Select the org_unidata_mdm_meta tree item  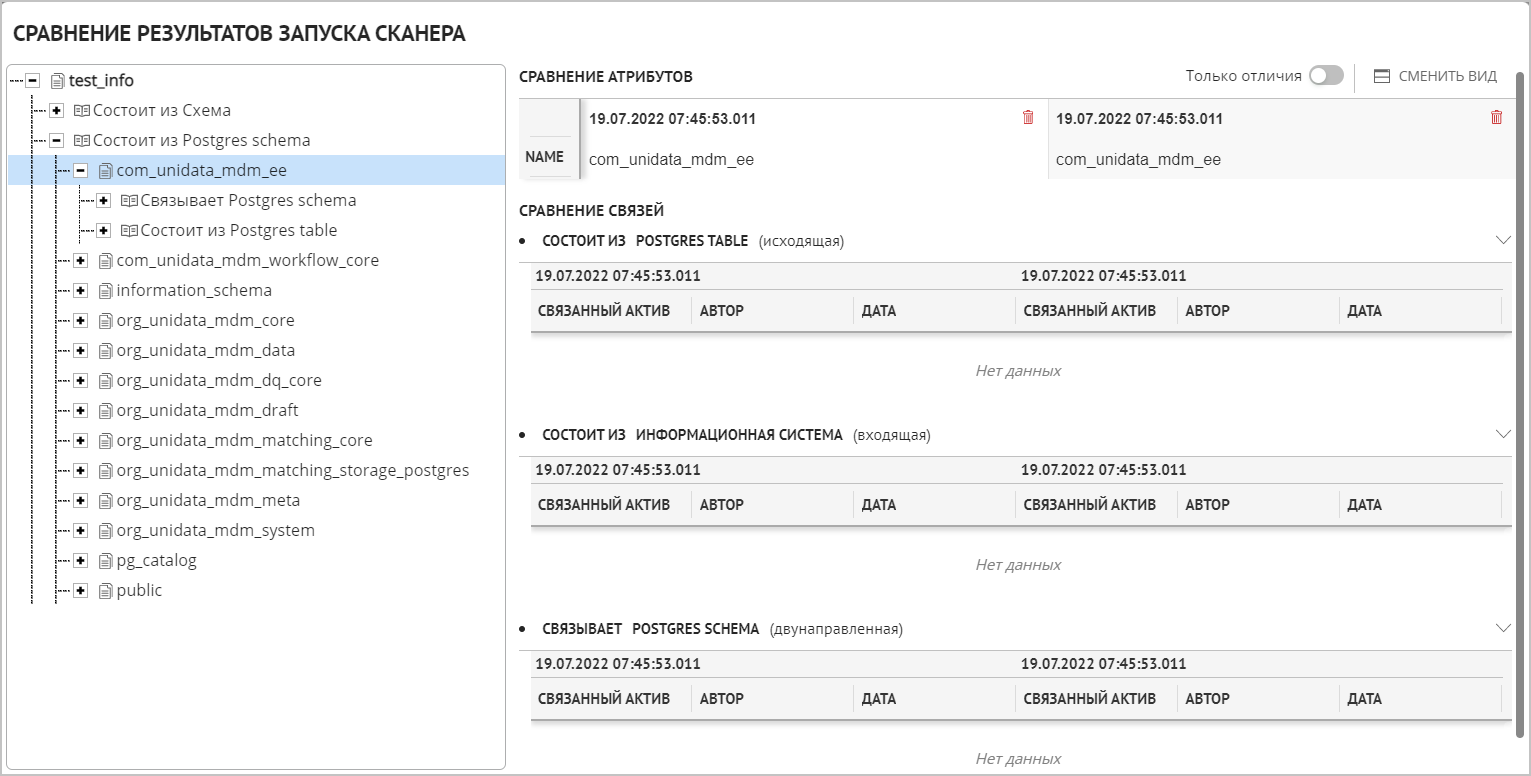208,500
